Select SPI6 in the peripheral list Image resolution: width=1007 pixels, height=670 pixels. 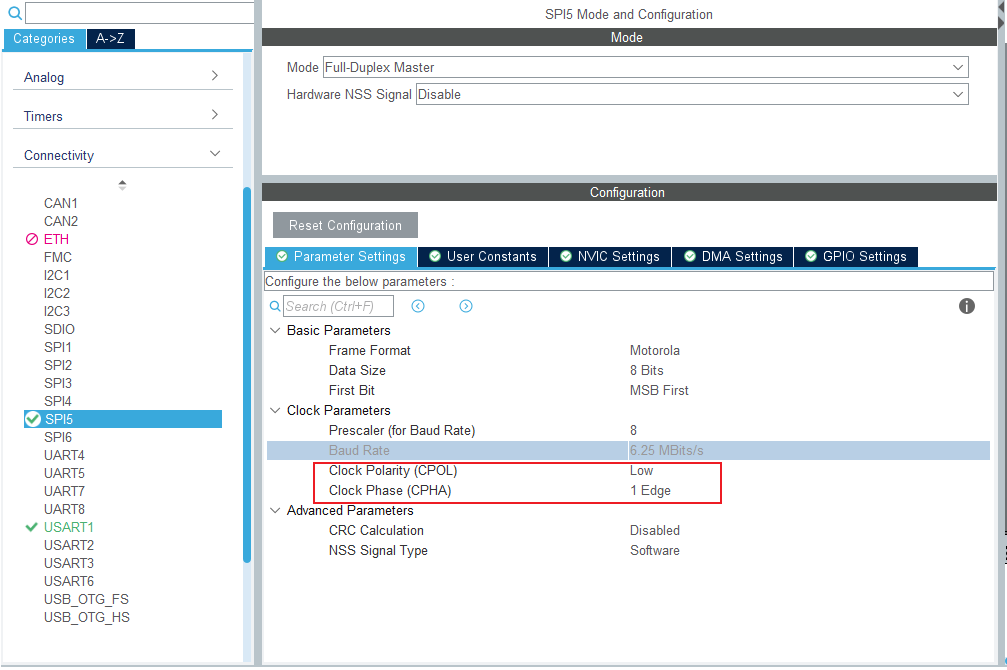[x=58, y=437]
